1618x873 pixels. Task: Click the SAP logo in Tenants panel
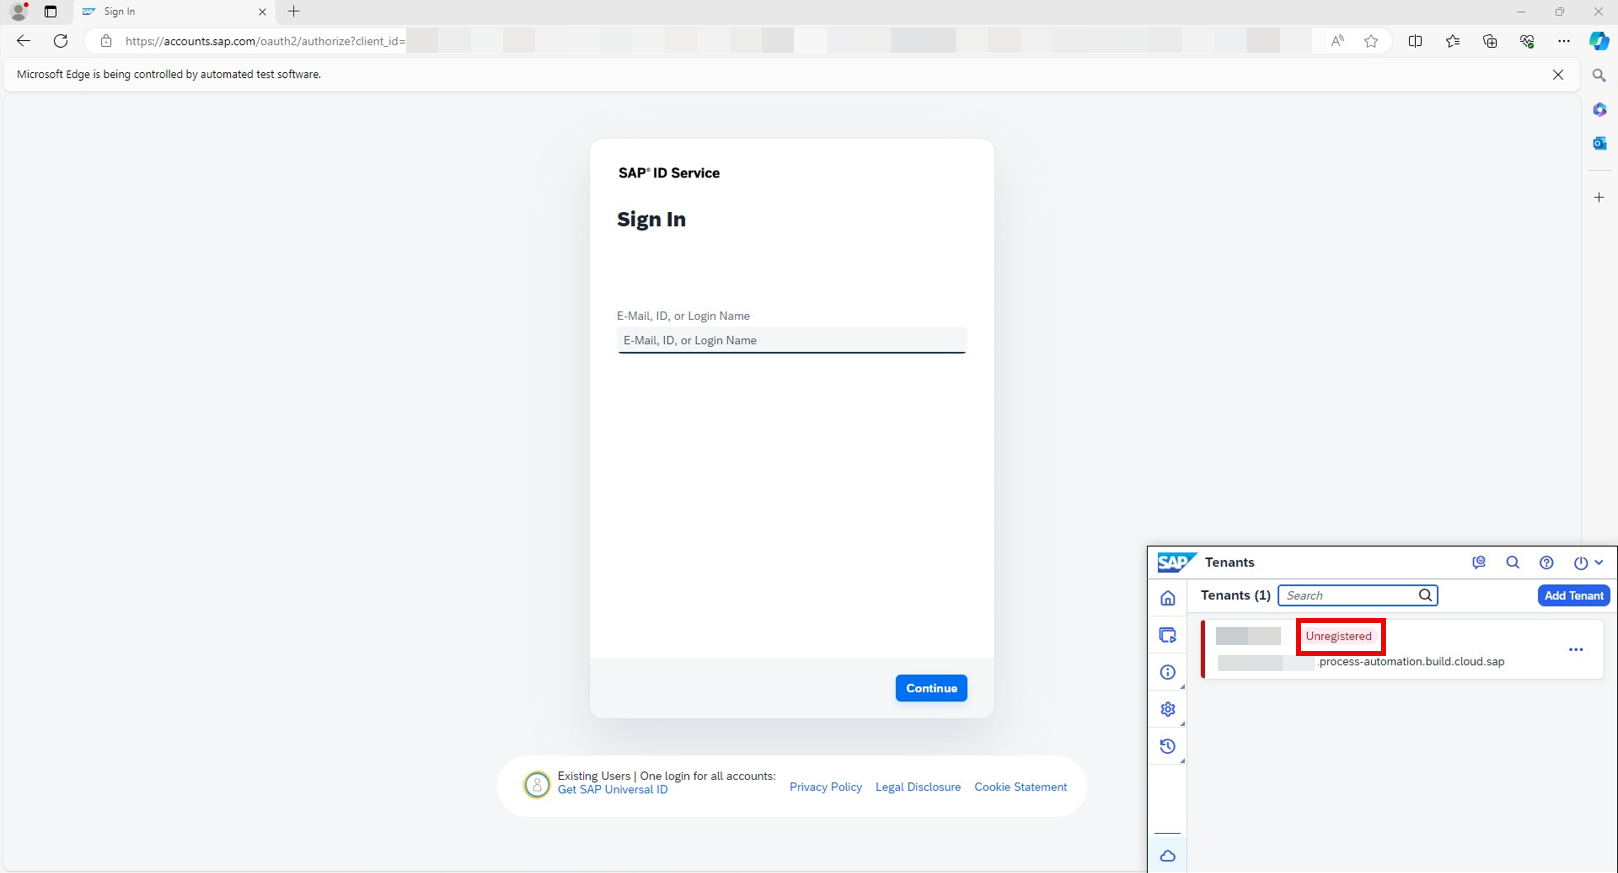tap(1176, 562)
